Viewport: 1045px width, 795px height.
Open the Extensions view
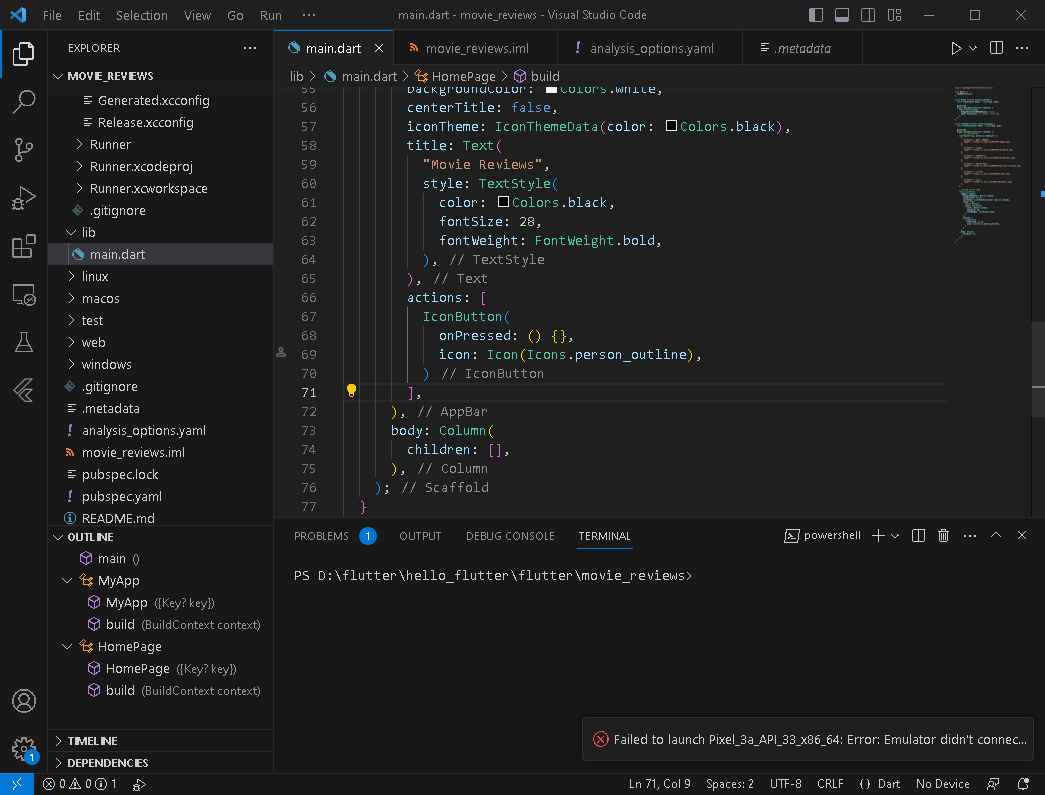(23, 246)
